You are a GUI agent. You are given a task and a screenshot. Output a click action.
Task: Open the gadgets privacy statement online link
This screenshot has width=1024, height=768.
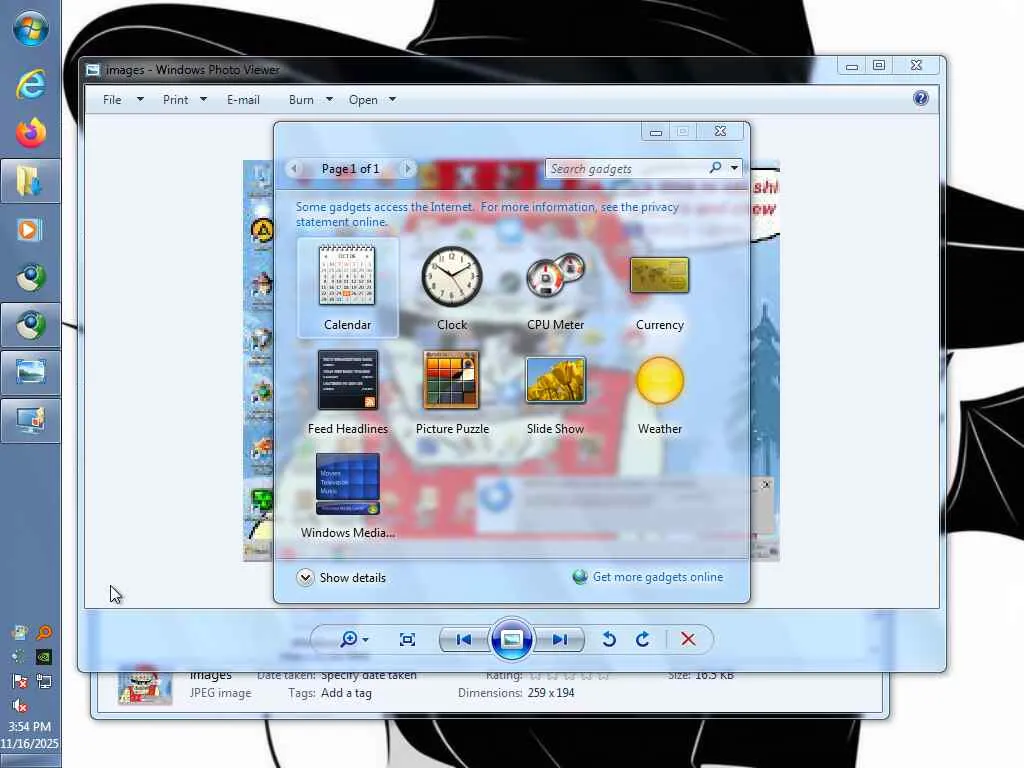coord(487,214)
